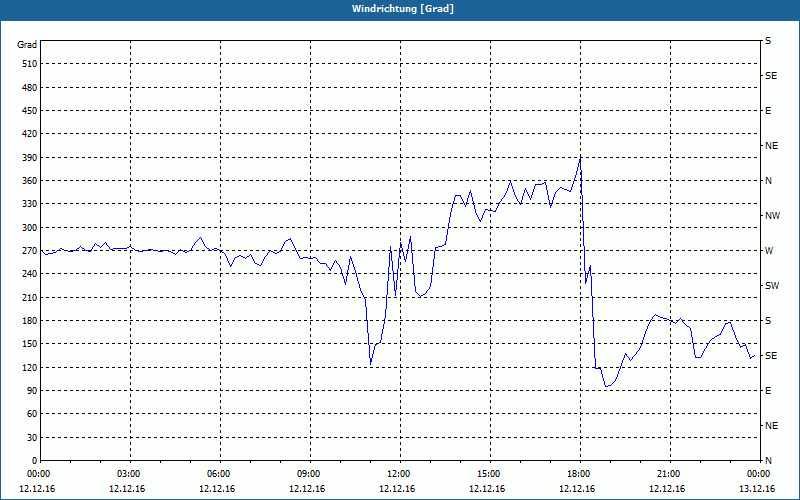
Task: Click the 12:00 time label
Action: 400,474
